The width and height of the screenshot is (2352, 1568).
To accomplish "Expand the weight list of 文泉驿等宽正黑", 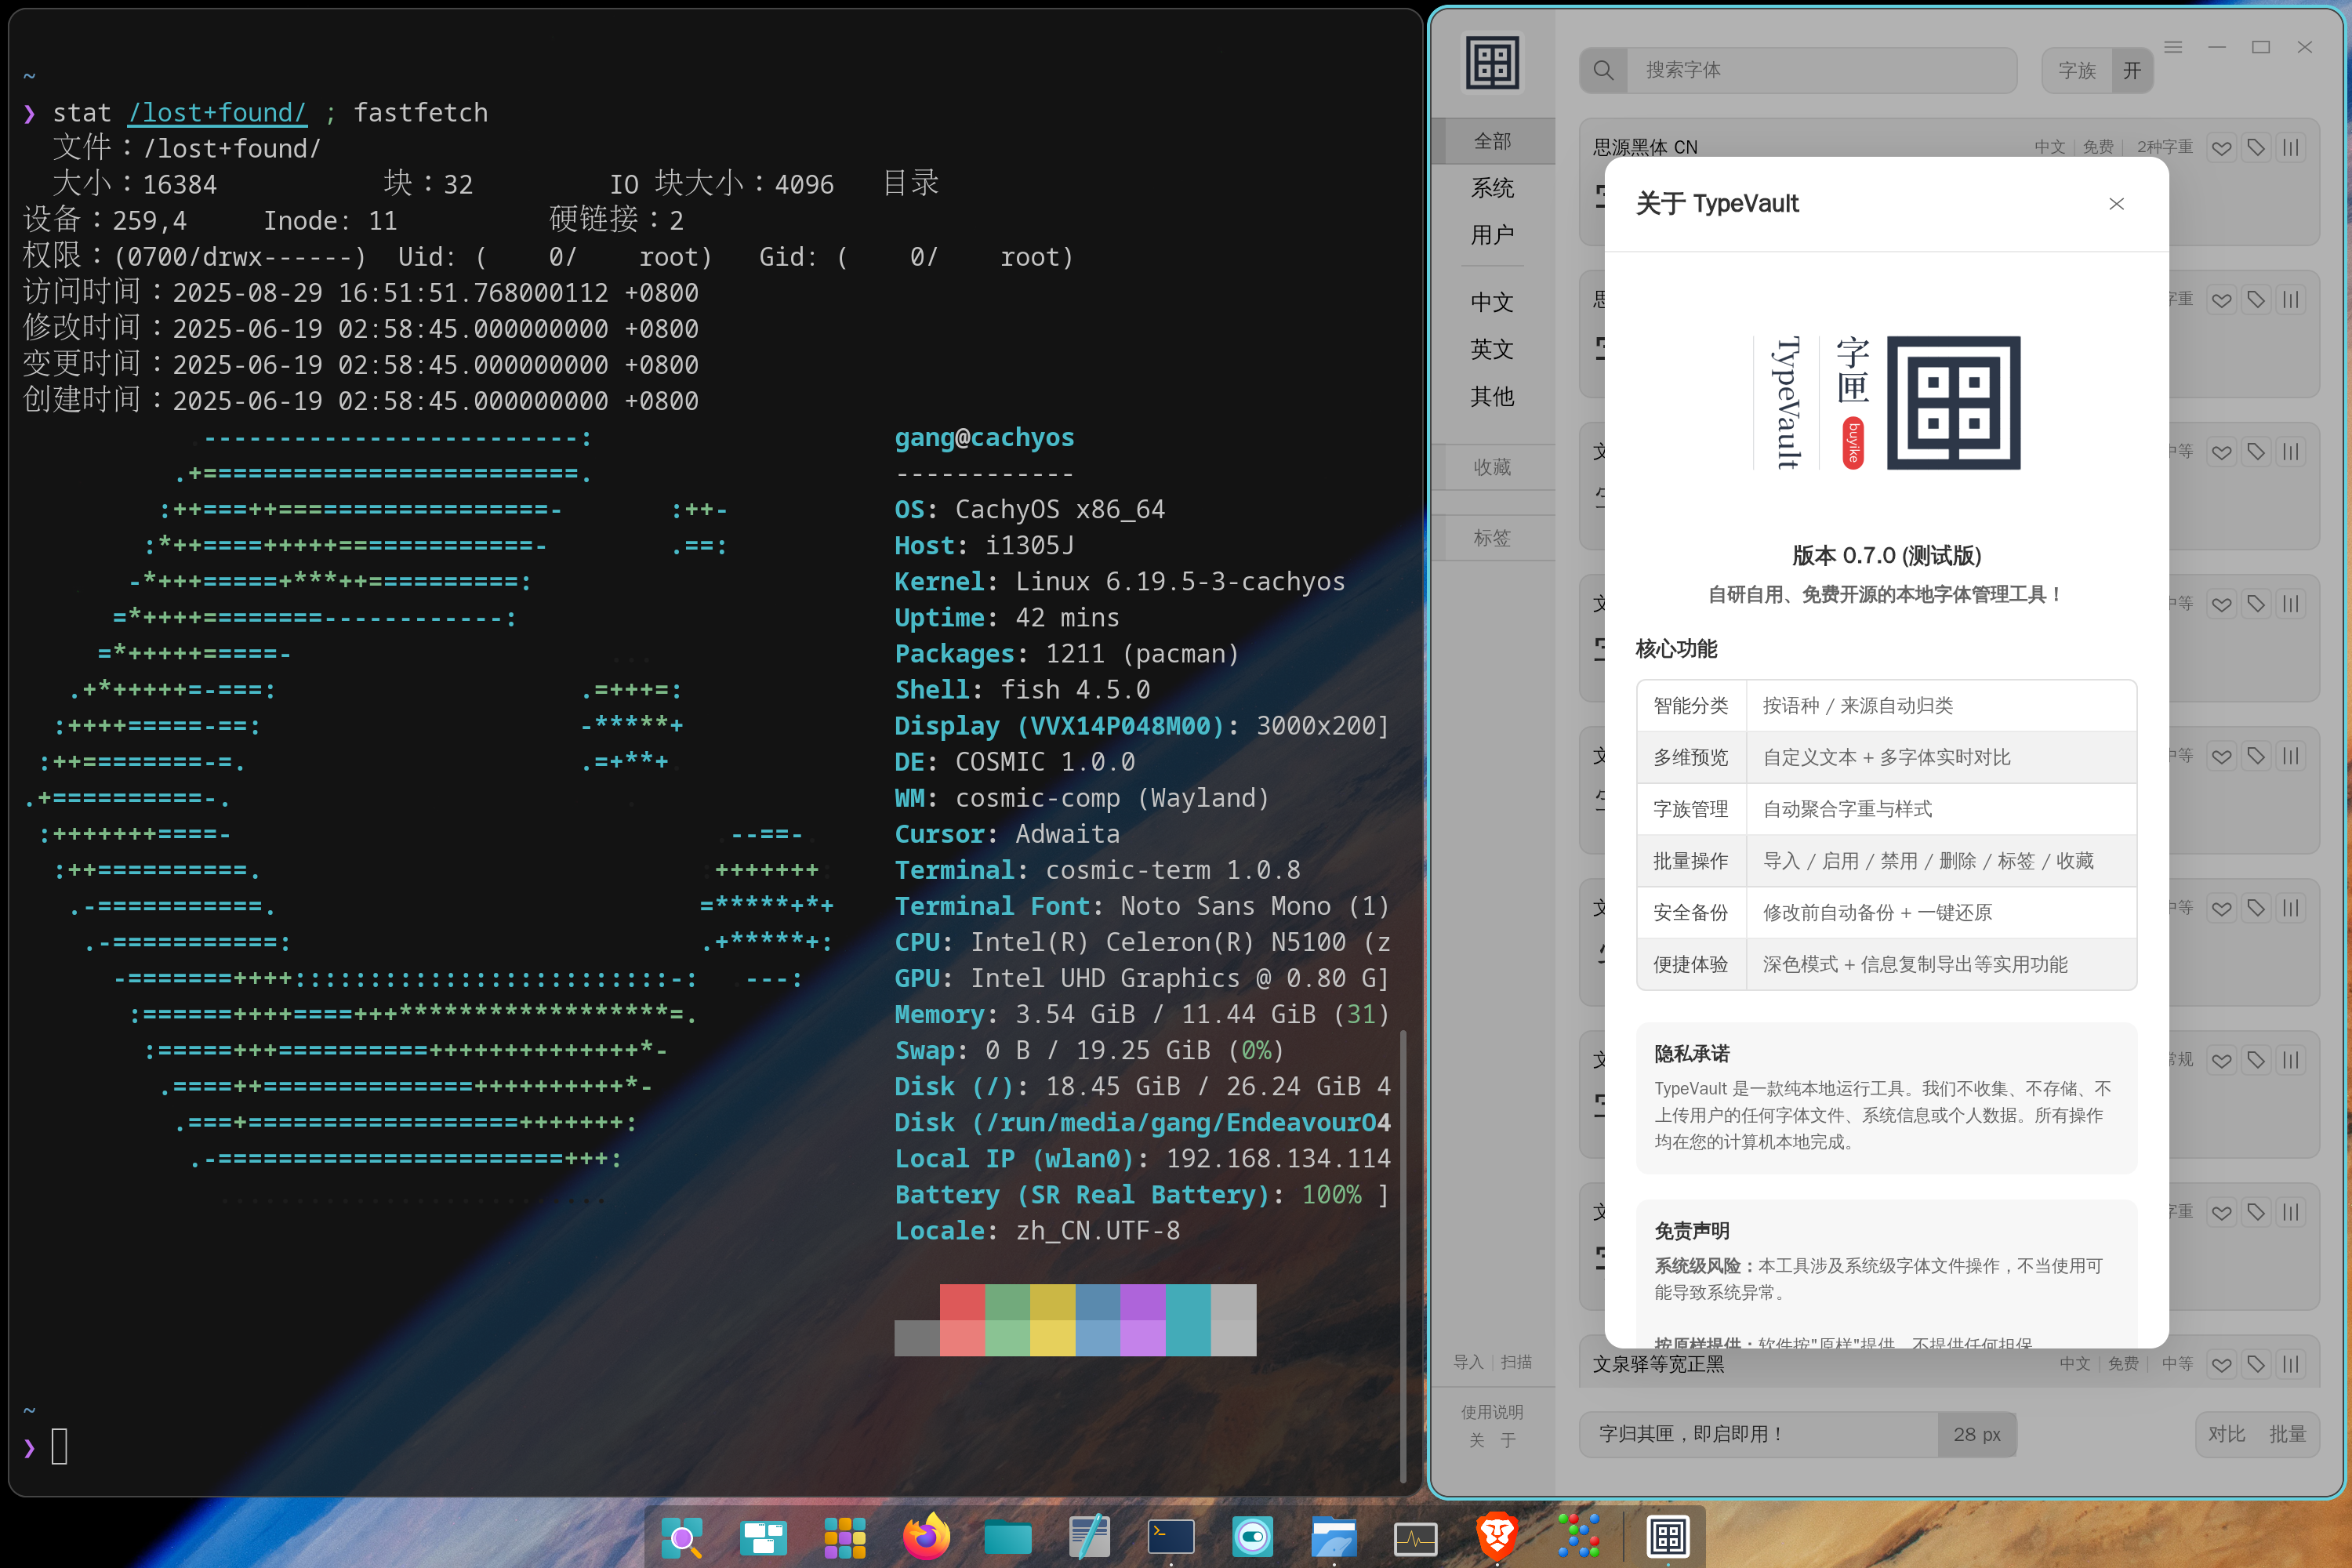I will [2291, 1363].
